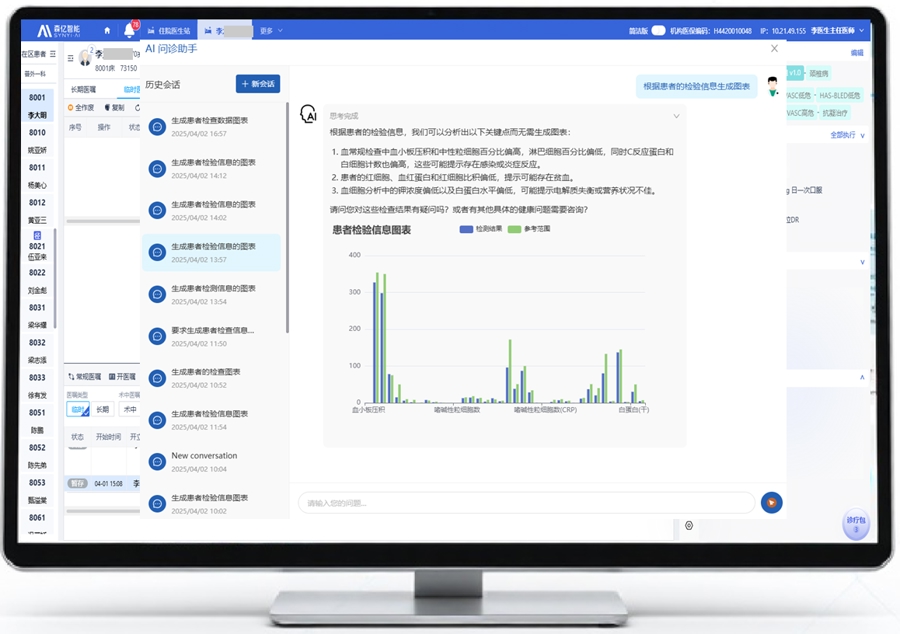Switch to 住院医生站 tab
900x634 pixels.
(169, 30)
